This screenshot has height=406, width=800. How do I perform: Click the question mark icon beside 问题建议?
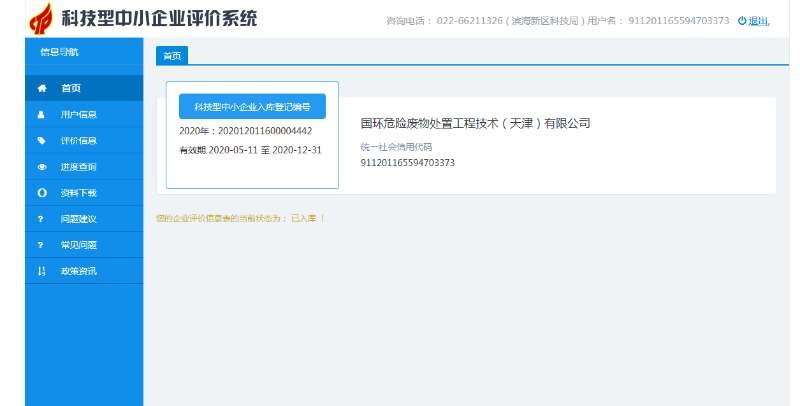click(x=41, y=218)
